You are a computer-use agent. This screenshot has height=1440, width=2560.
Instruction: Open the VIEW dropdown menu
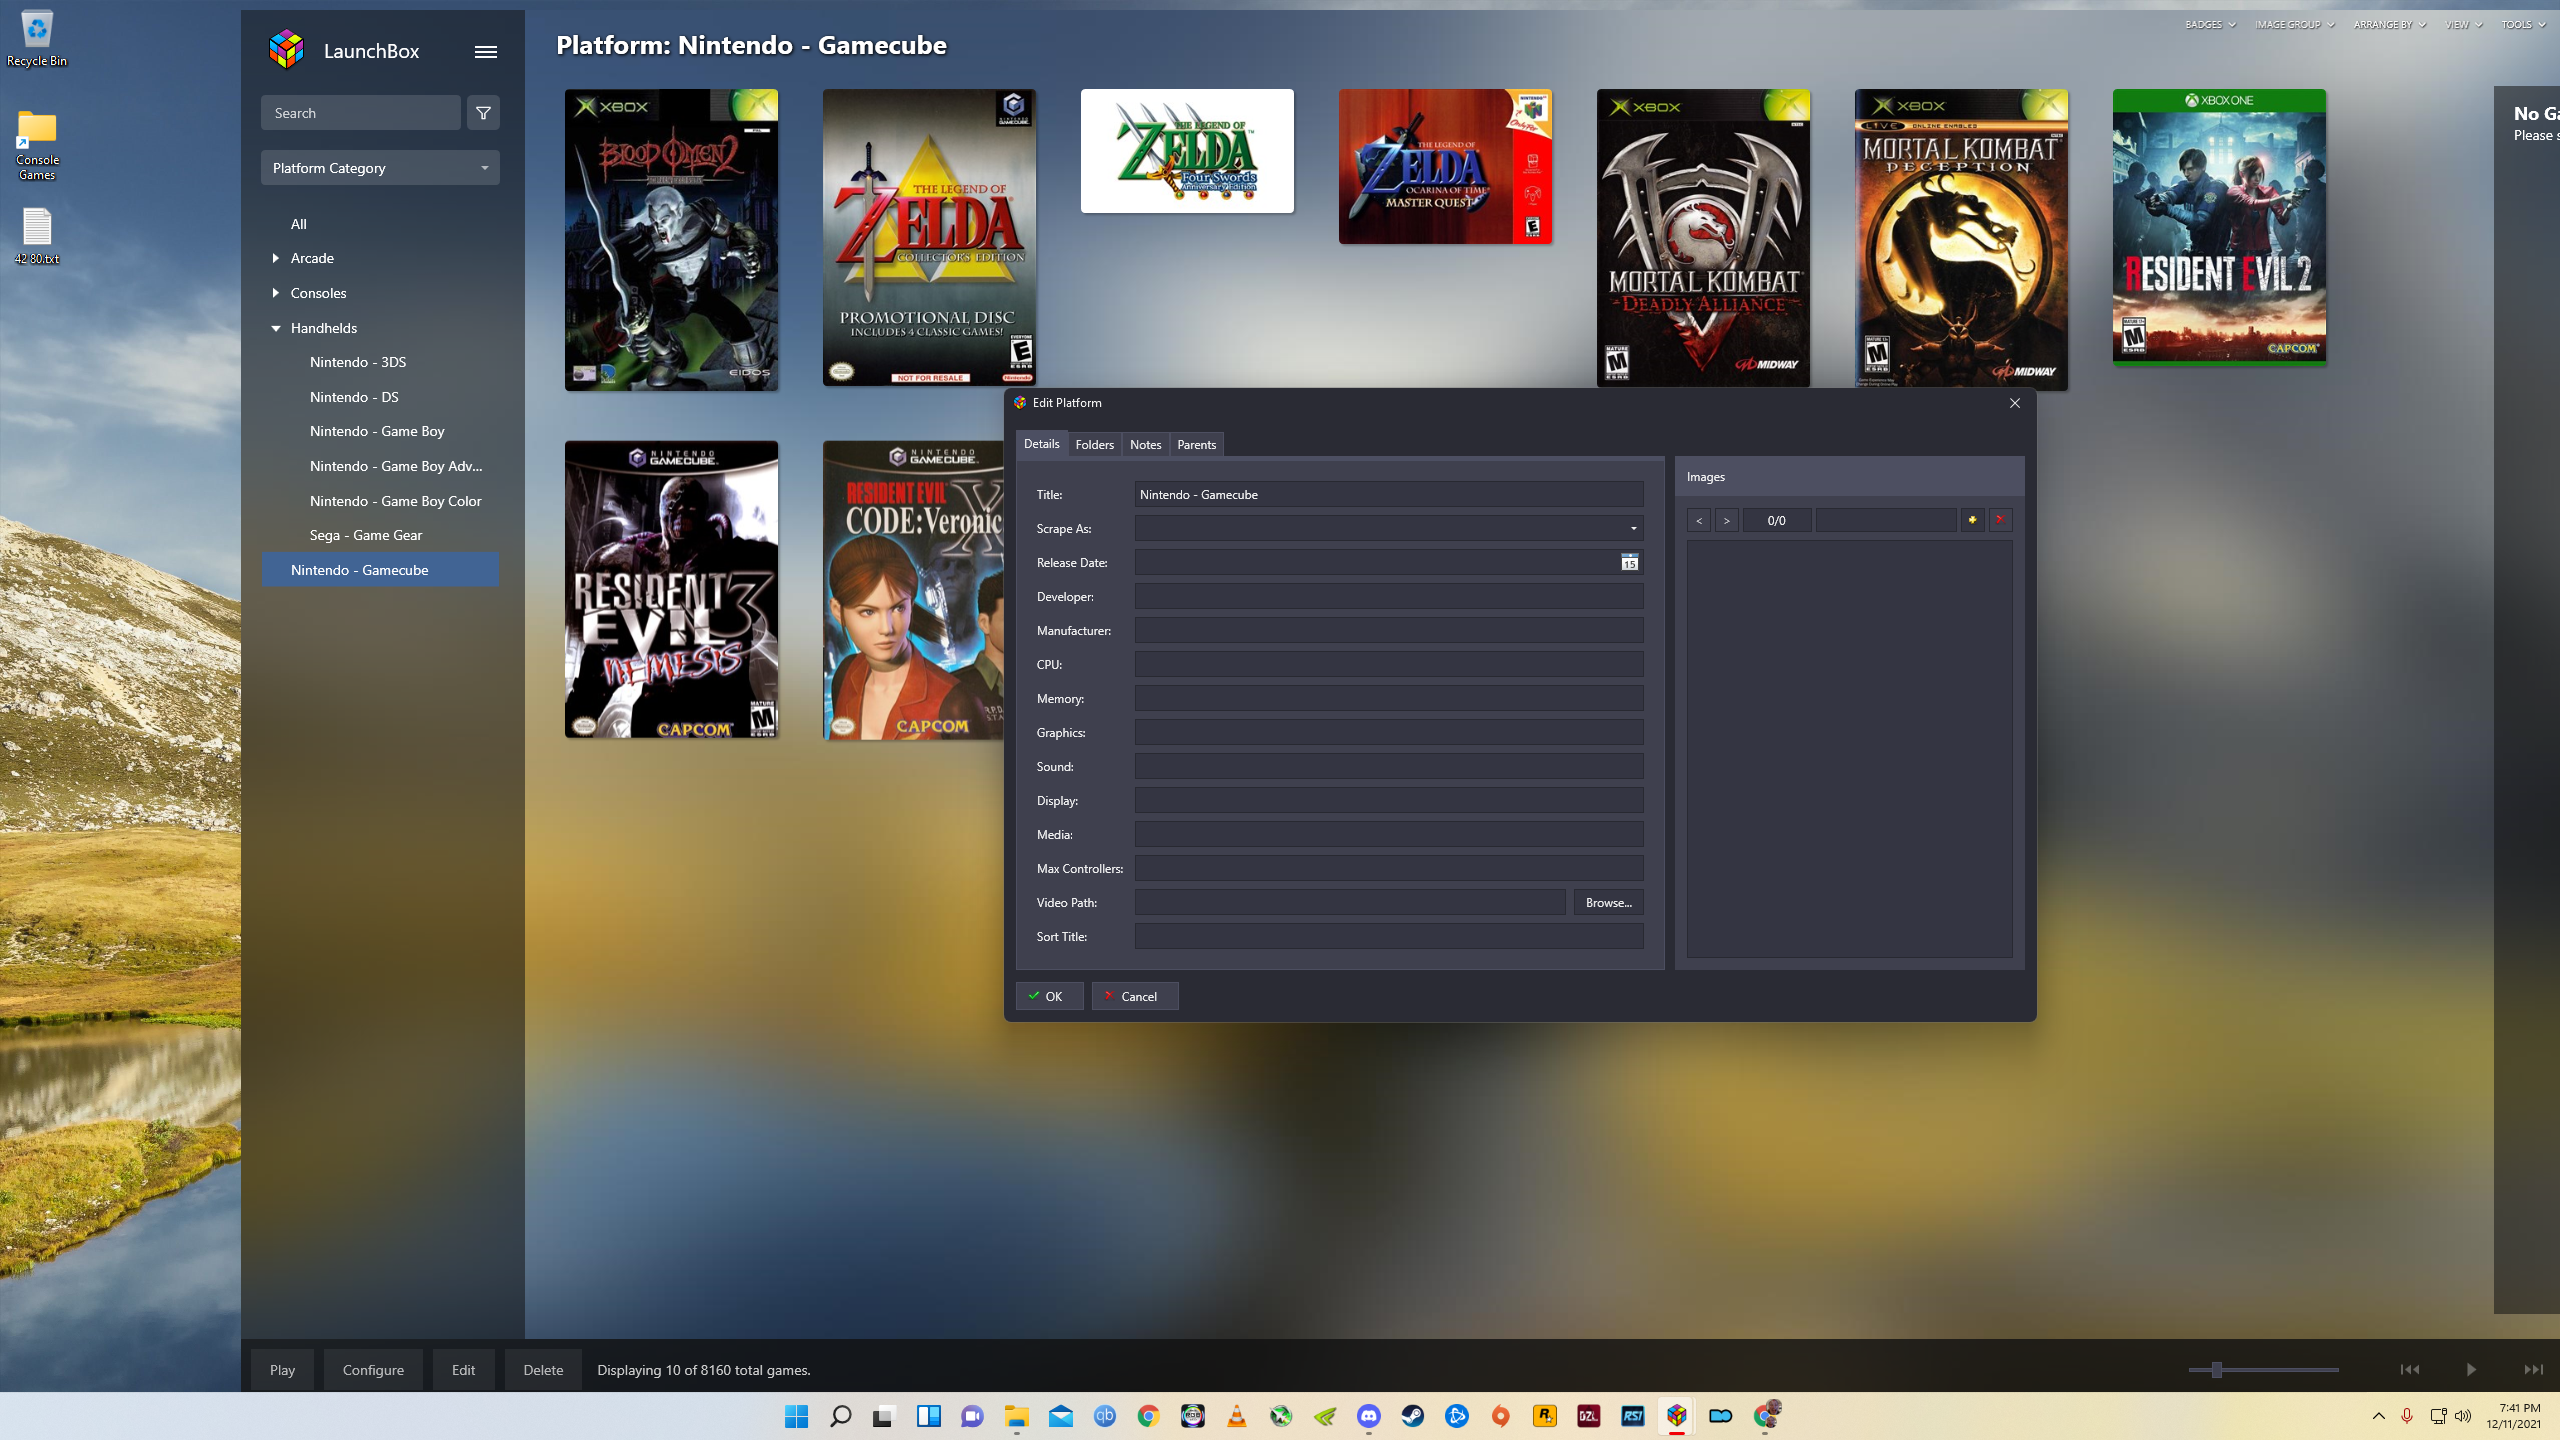pyautogui.click(x=2464, y=25)
